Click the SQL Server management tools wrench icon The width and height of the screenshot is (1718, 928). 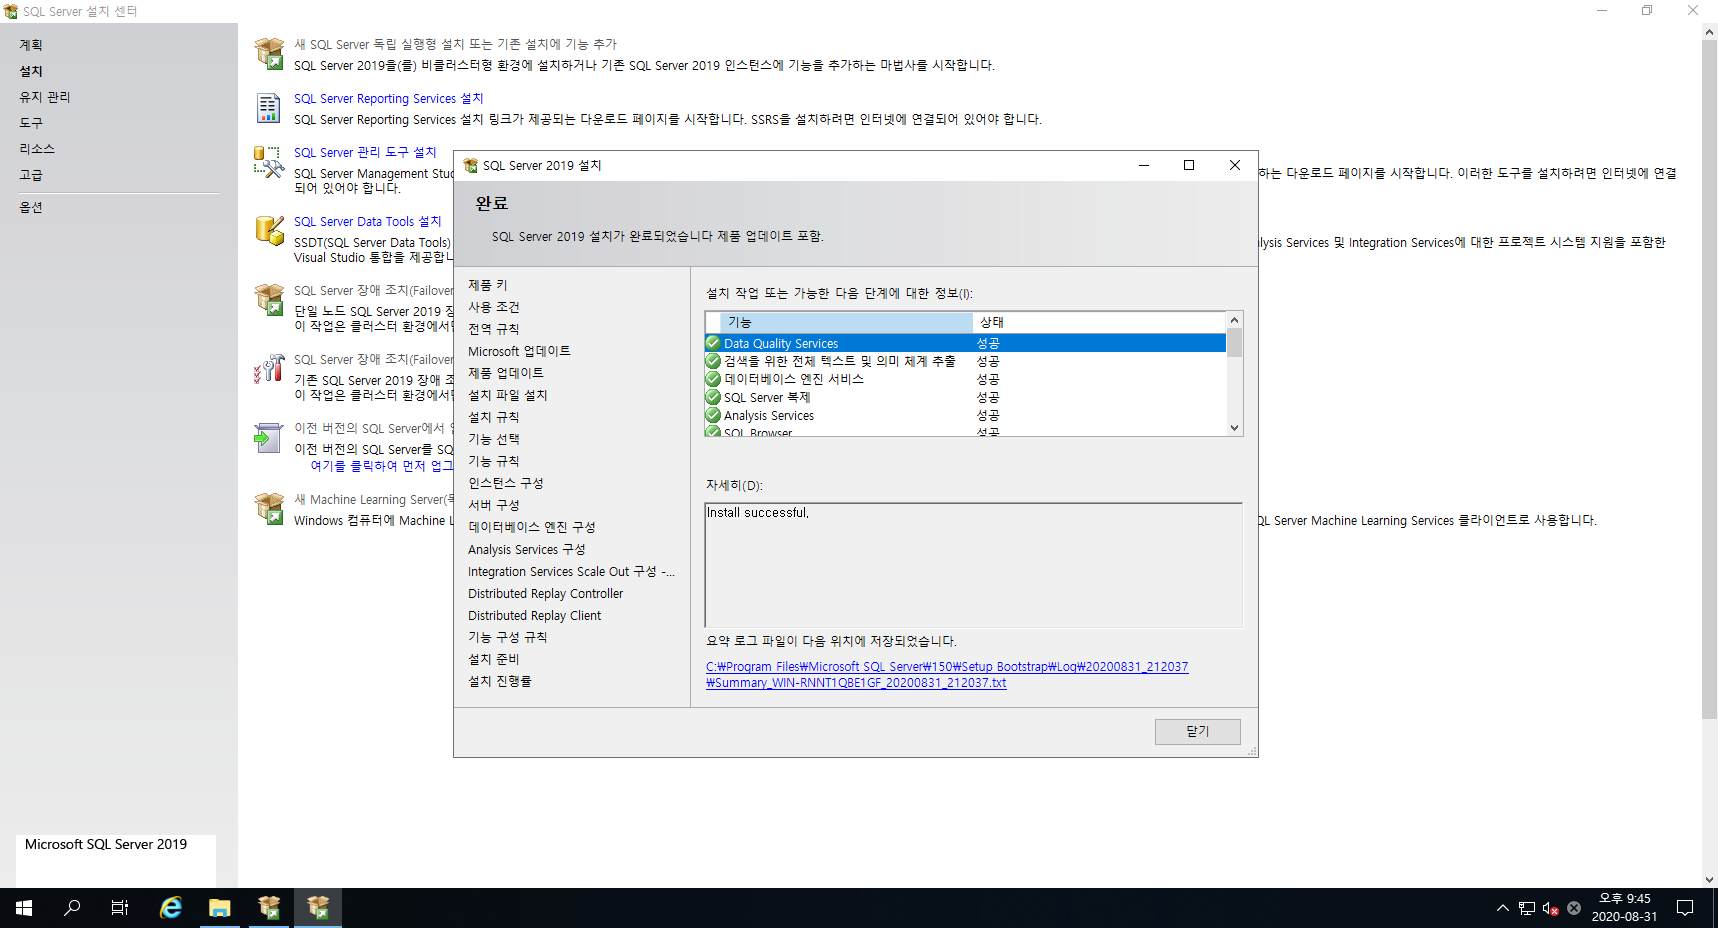pyautogui.click(x=269, y=162)
